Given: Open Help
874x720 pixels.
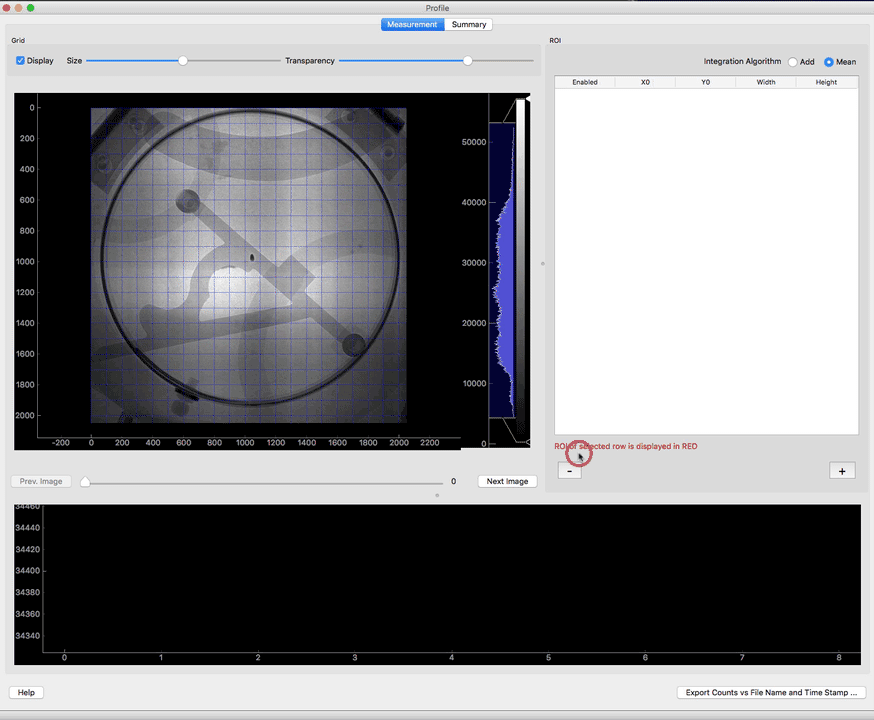Looking at the screenshot, I should [26, 692].
